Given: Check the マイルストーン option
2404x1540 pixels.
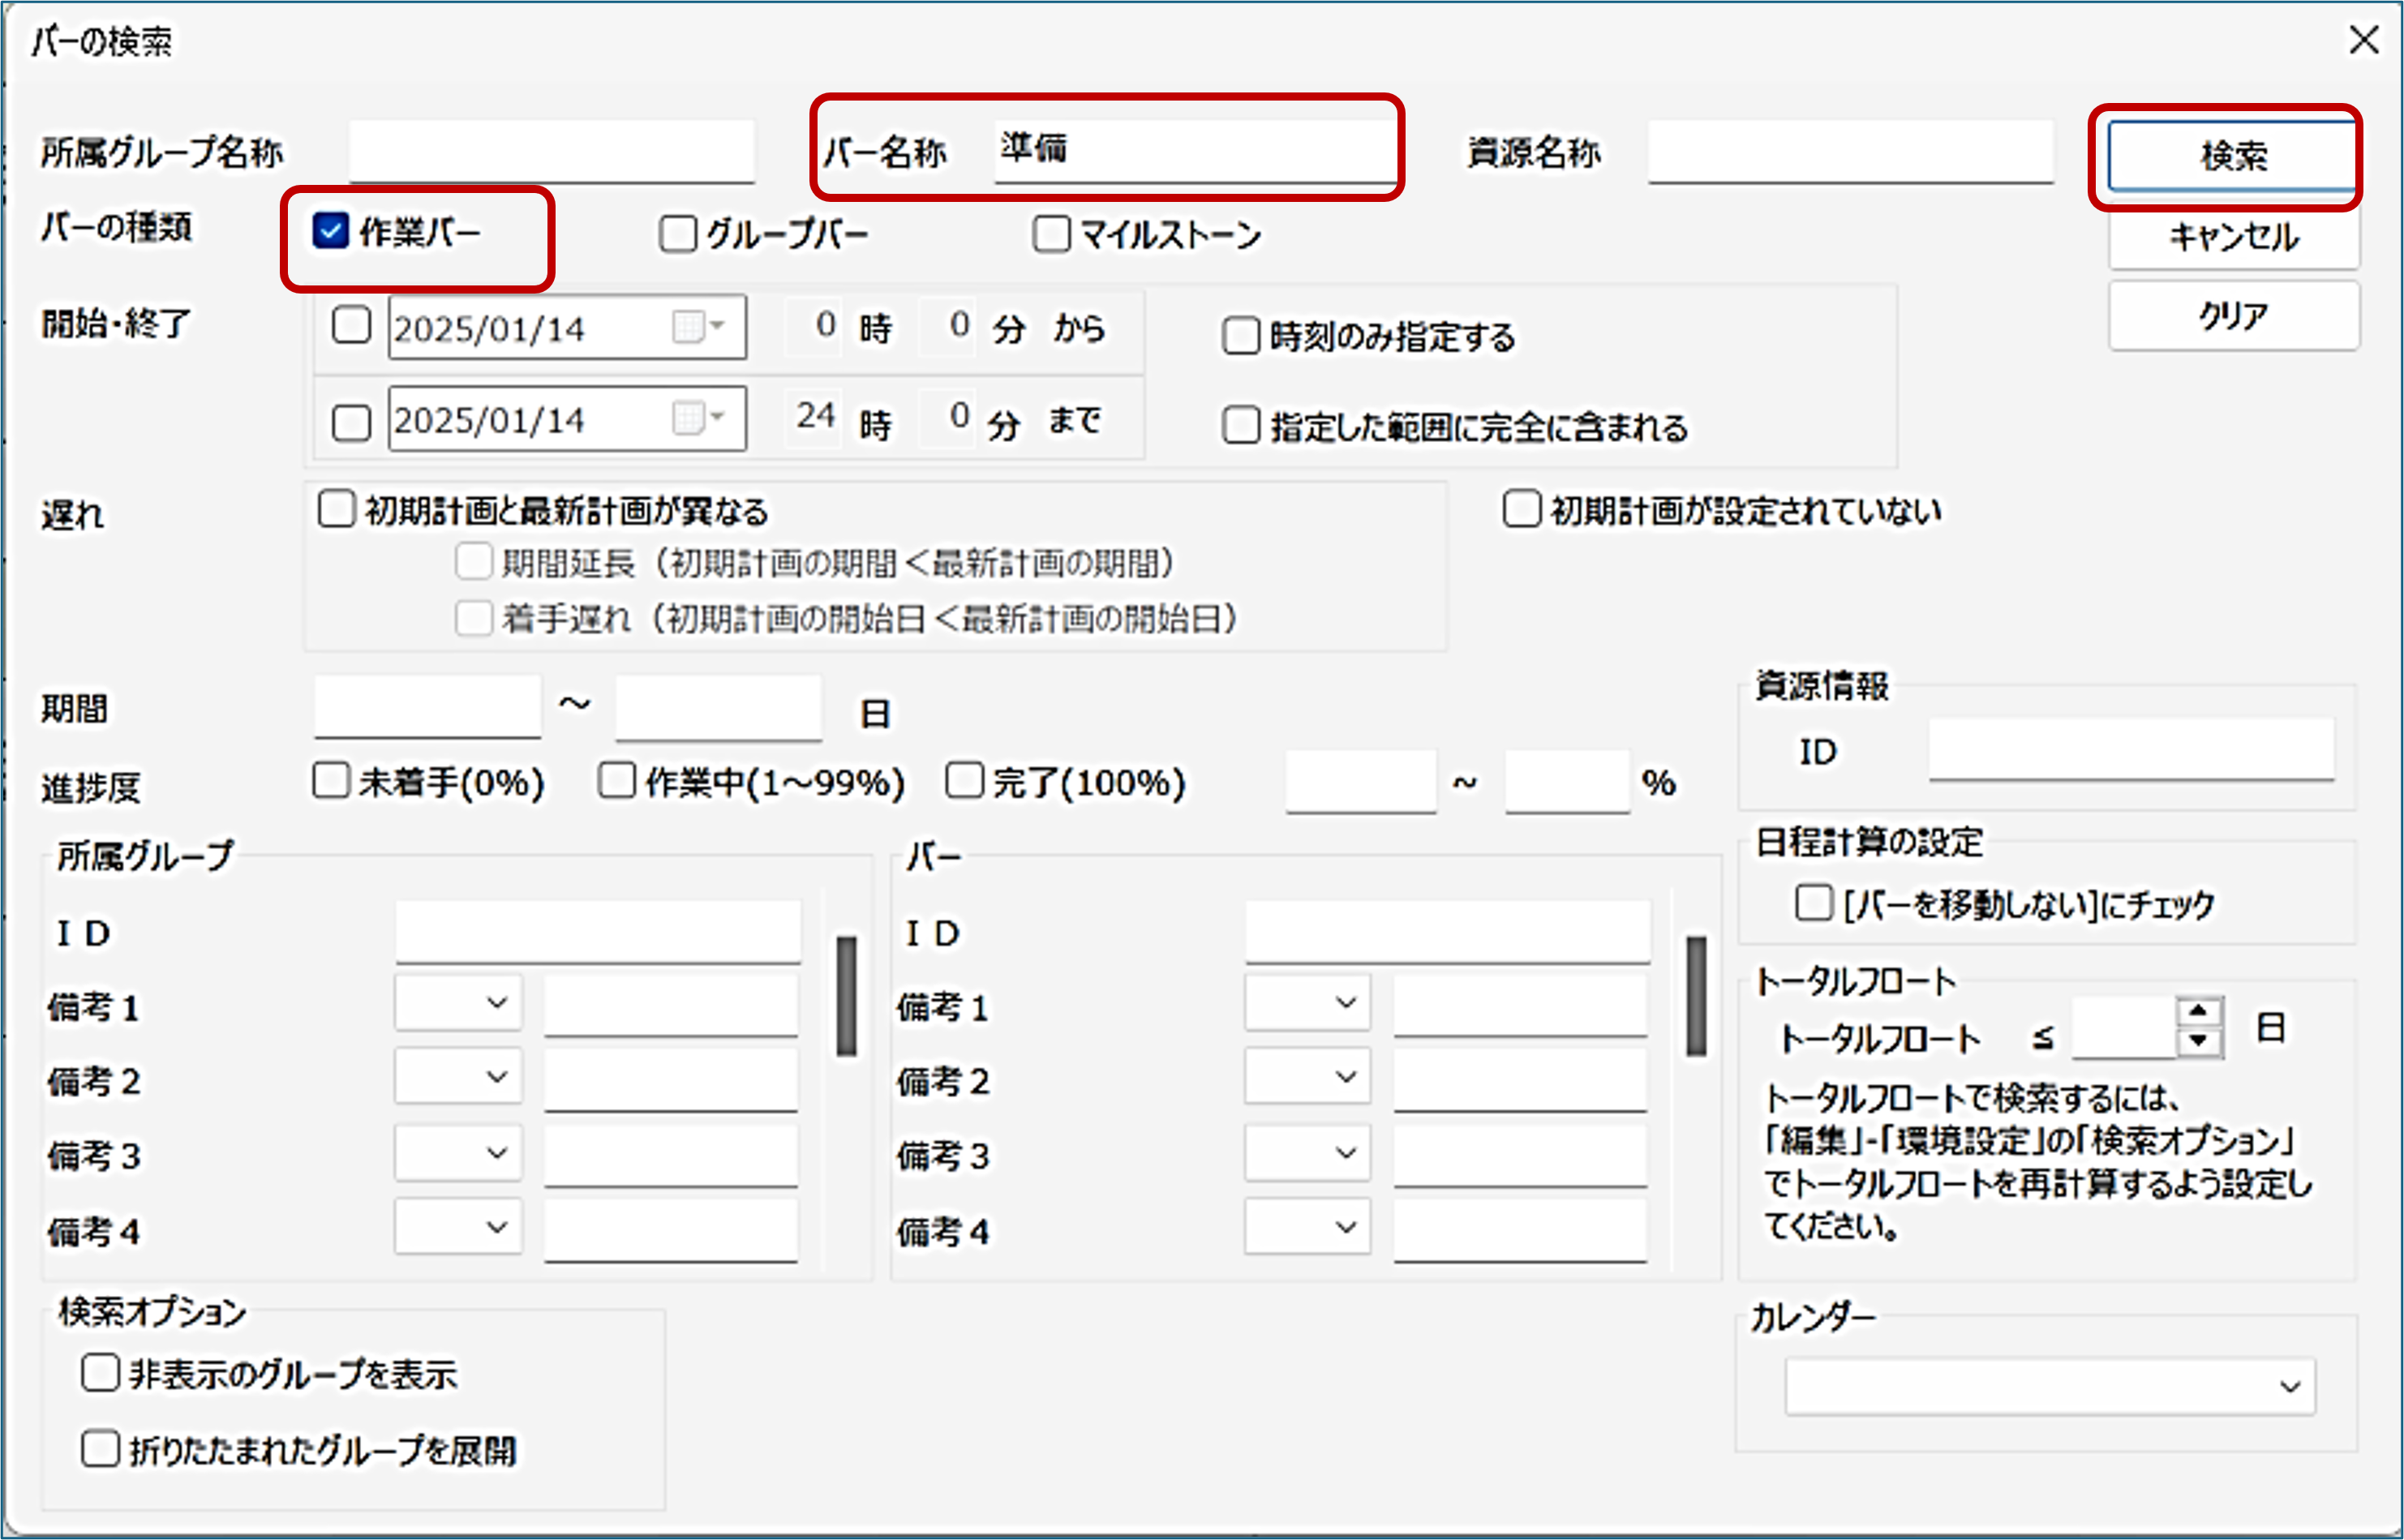Looking at the screenshot, I should [x=1051, y=235].
